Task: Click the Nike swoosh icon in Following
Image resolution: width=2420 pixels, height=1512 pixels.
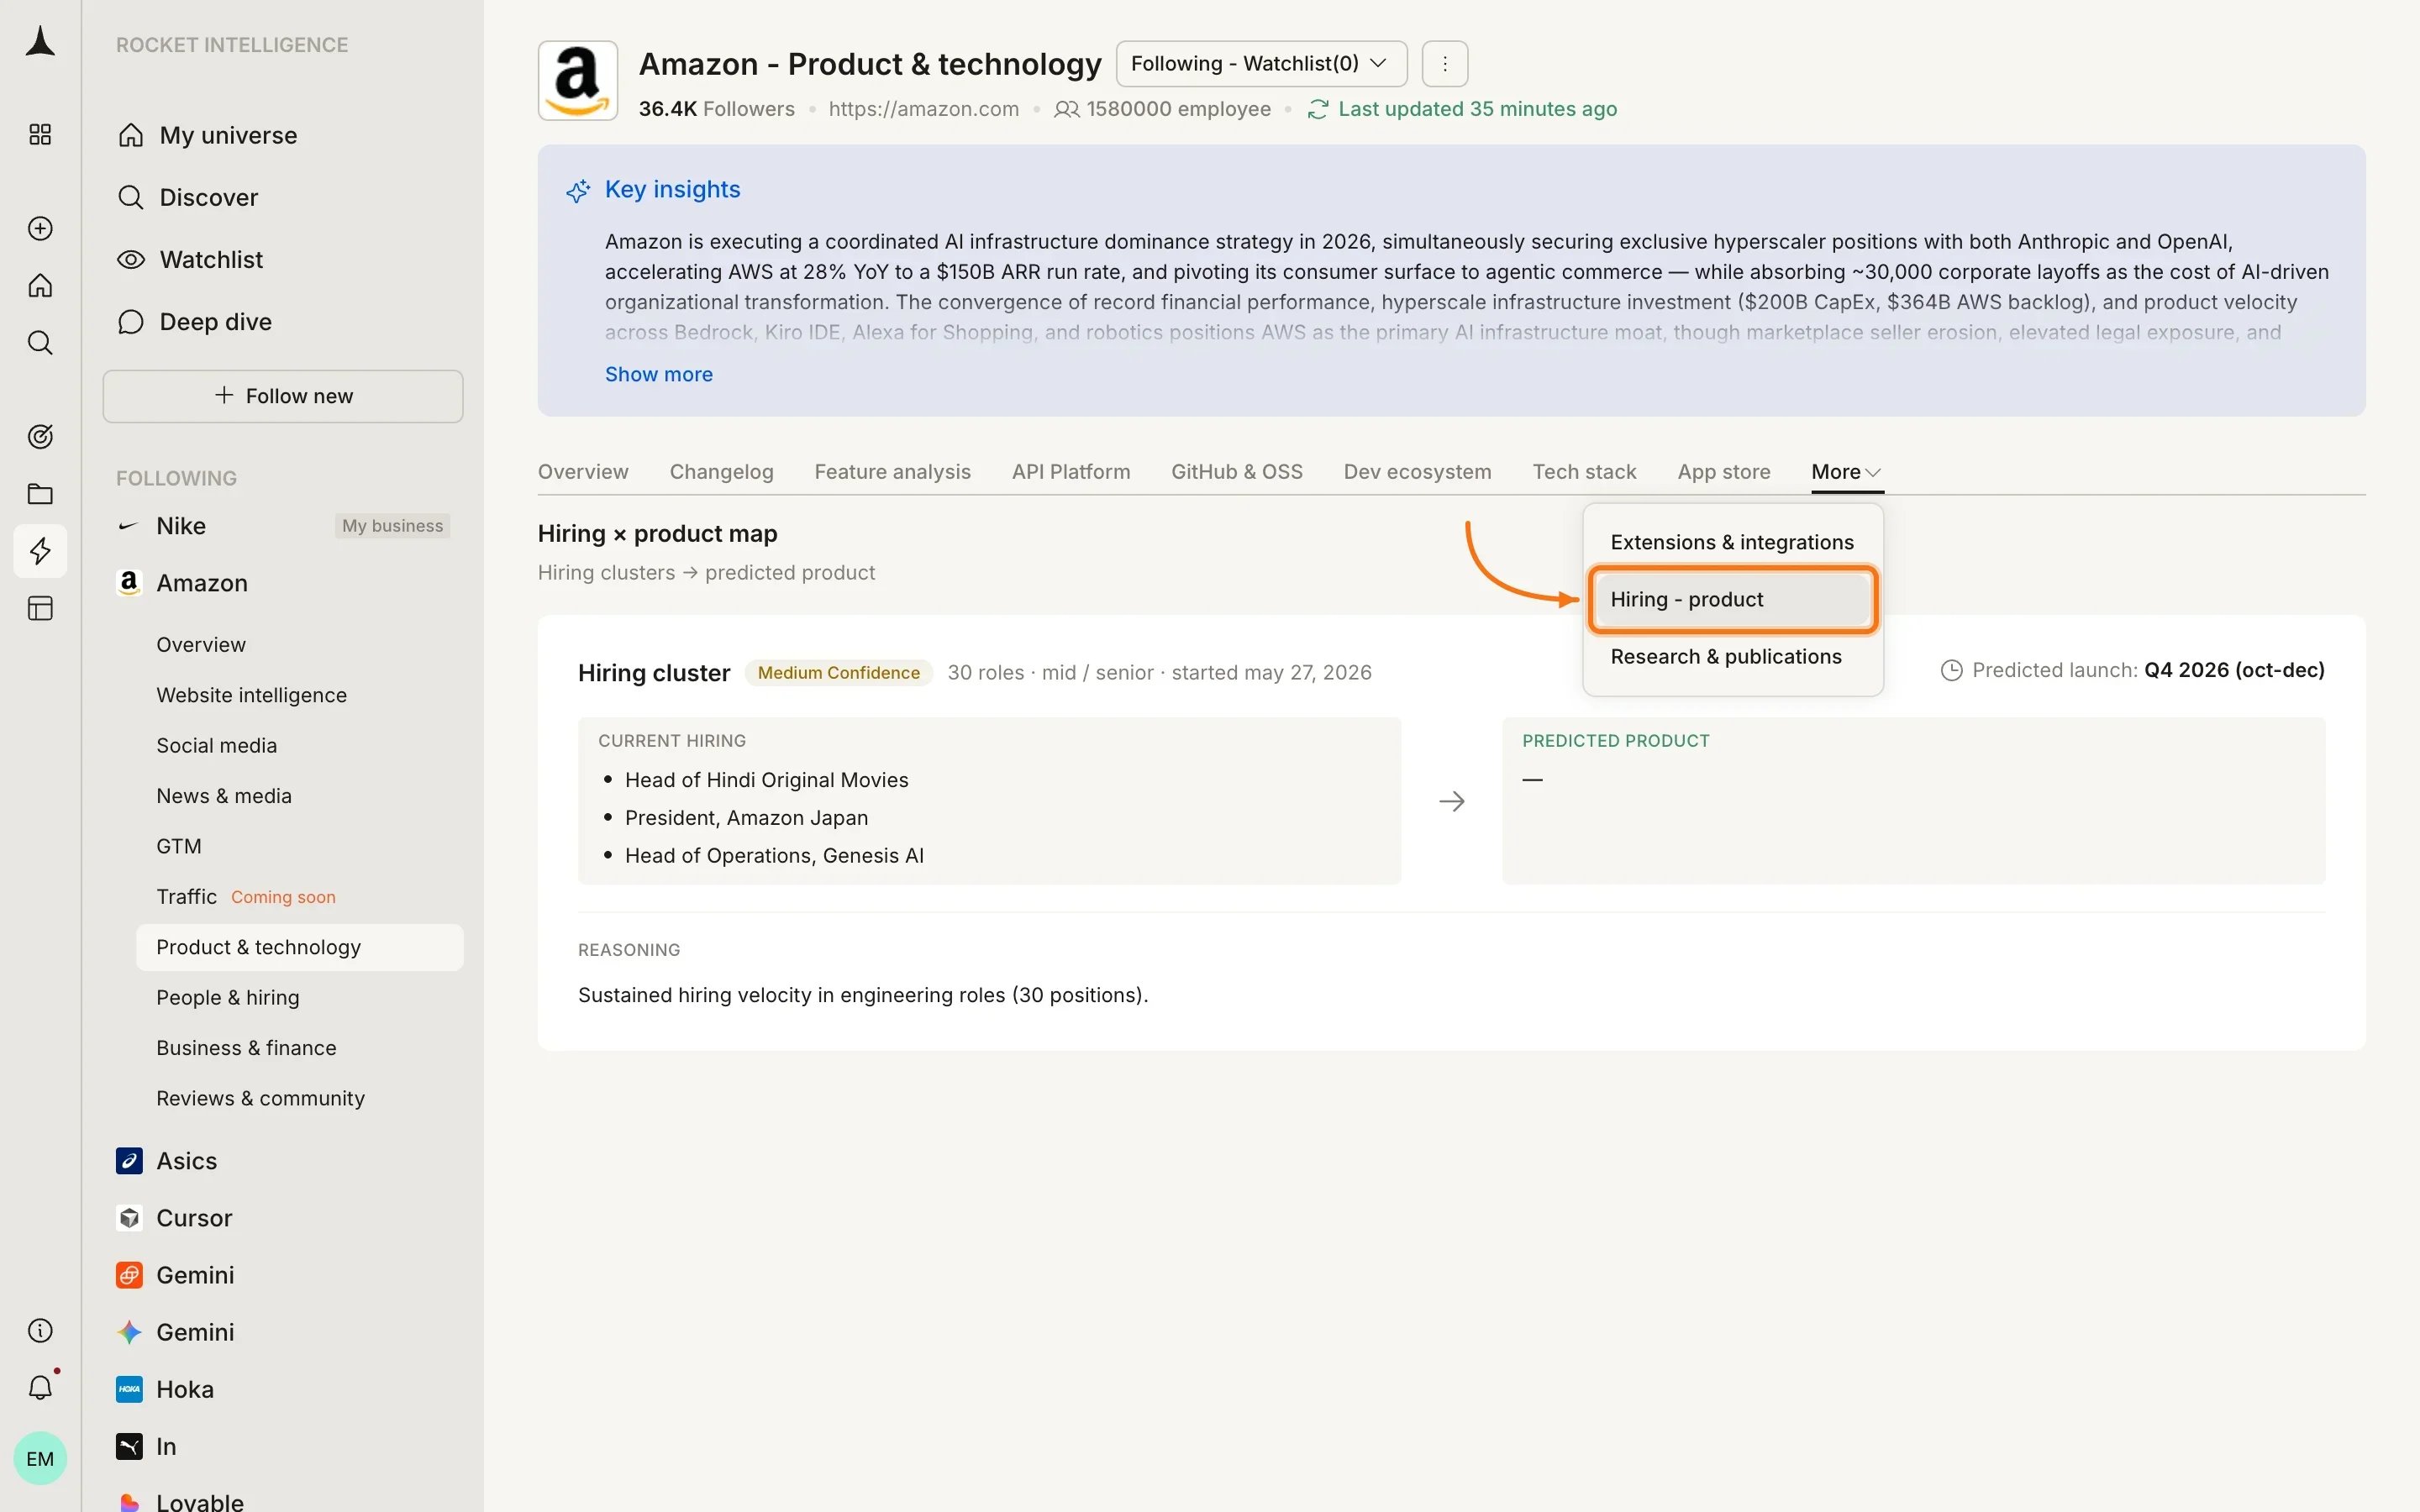Action: point(128,526)
